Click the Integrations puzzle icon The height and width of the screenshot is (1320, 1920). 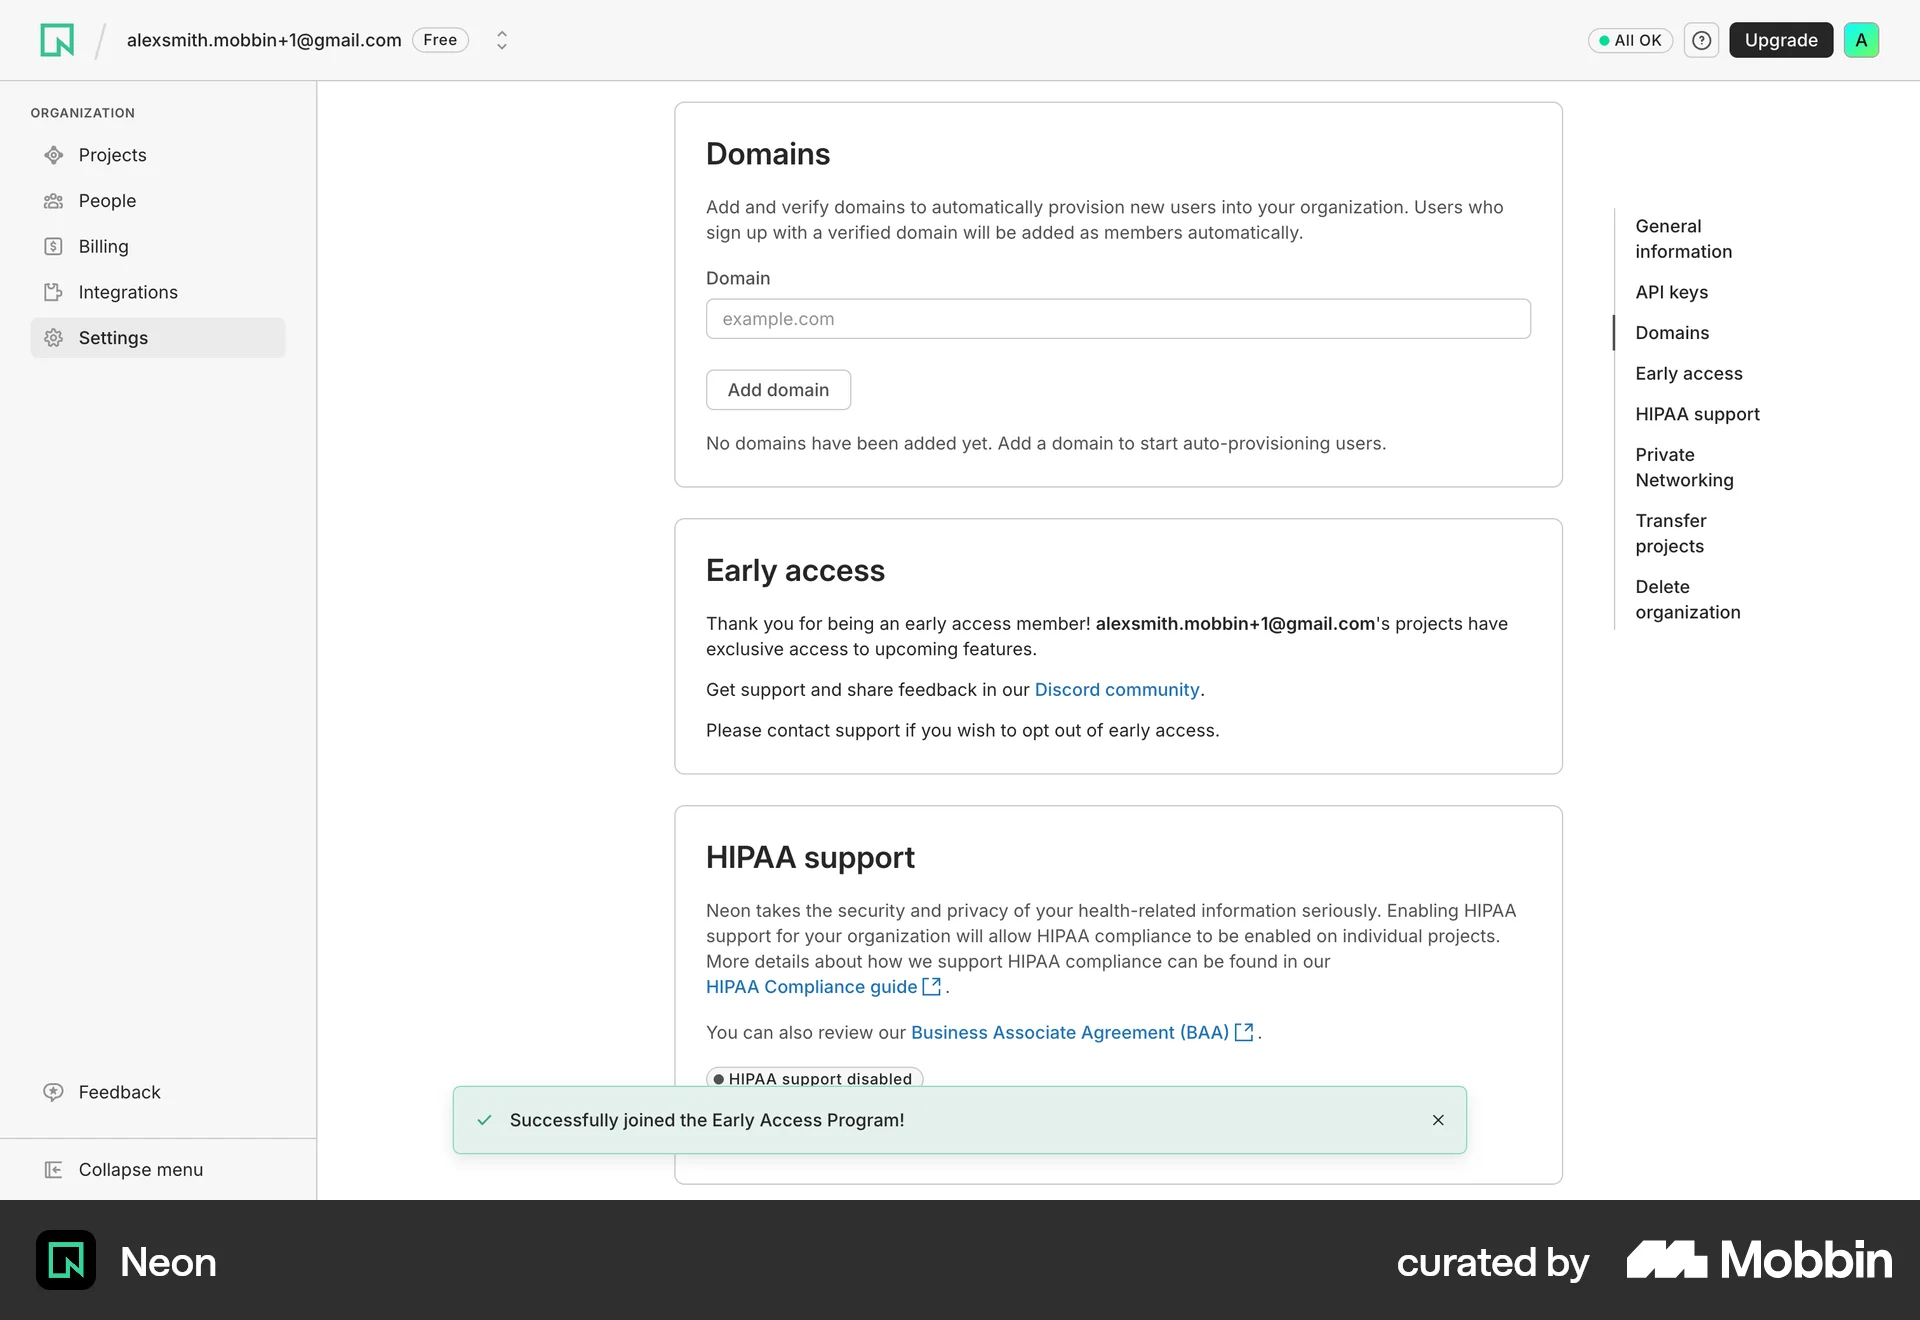(x=54, y=292)
